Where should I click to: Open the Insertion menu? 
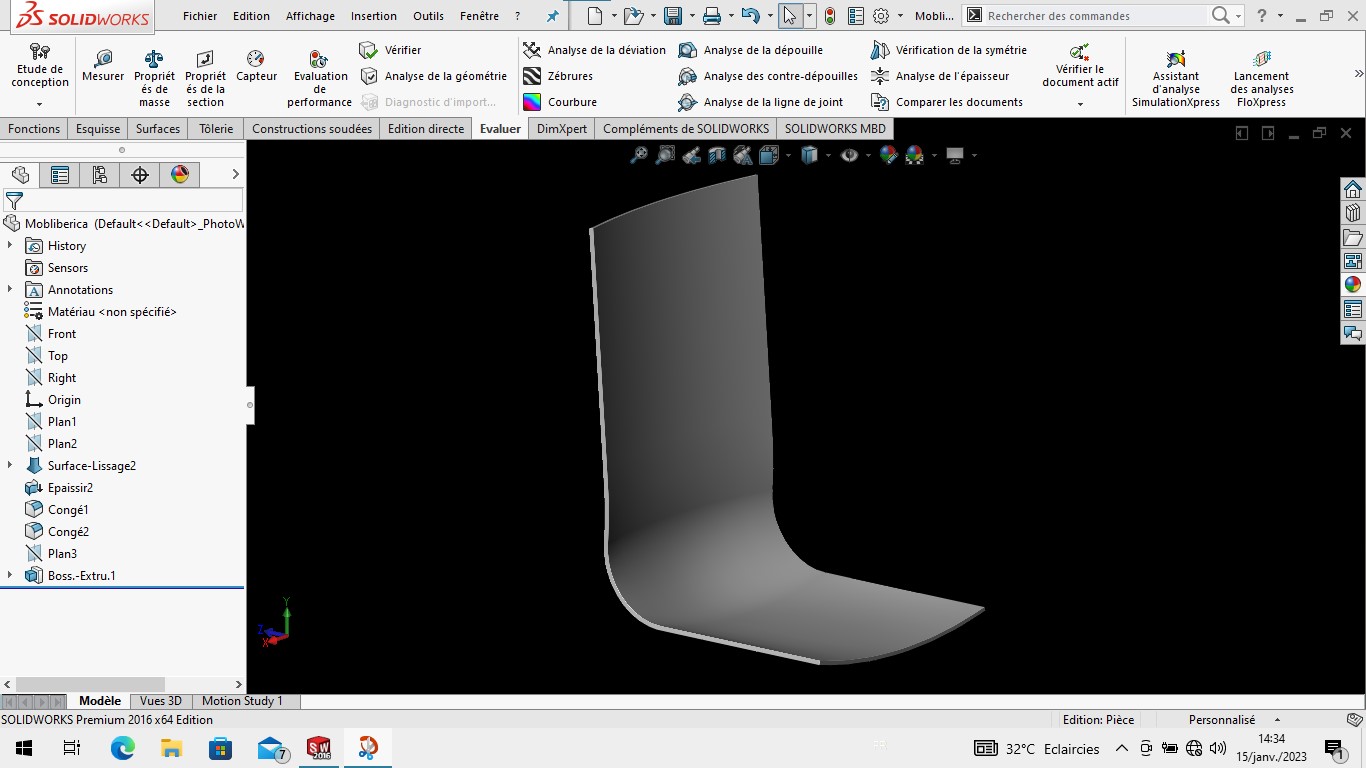374,16
